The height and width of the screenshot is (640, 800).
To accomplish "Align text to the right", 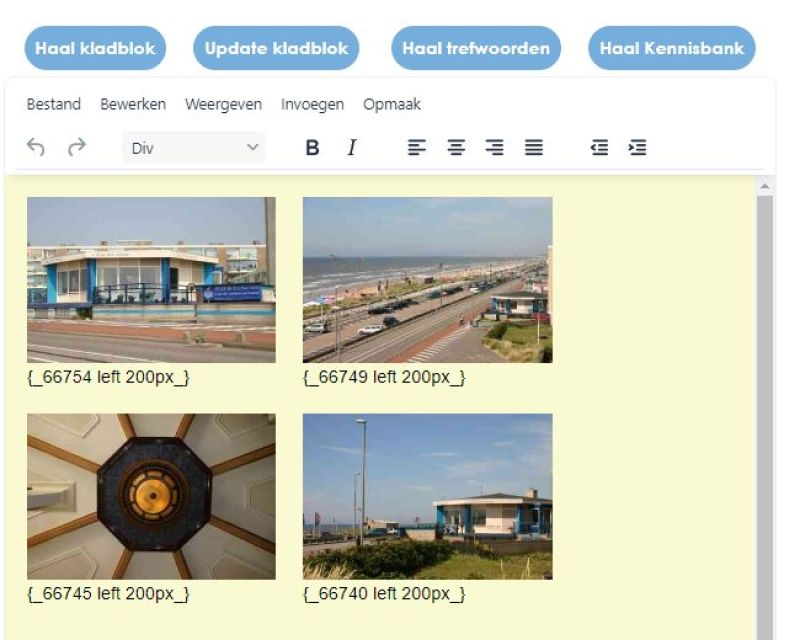I will point(494,147).
